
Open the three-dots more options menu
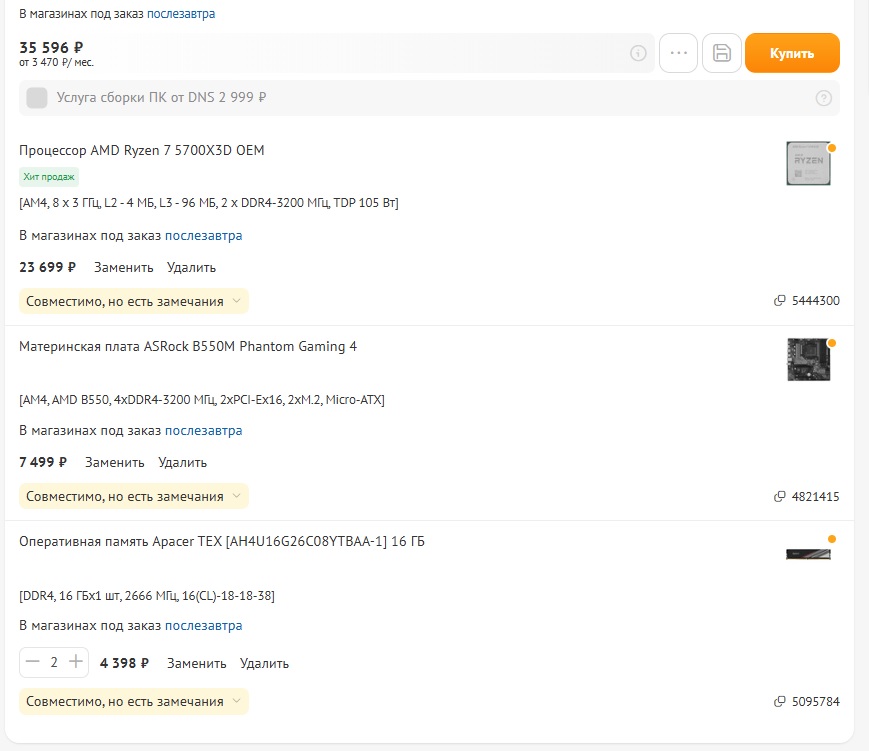pyautogui.click(x=678, y=53)
